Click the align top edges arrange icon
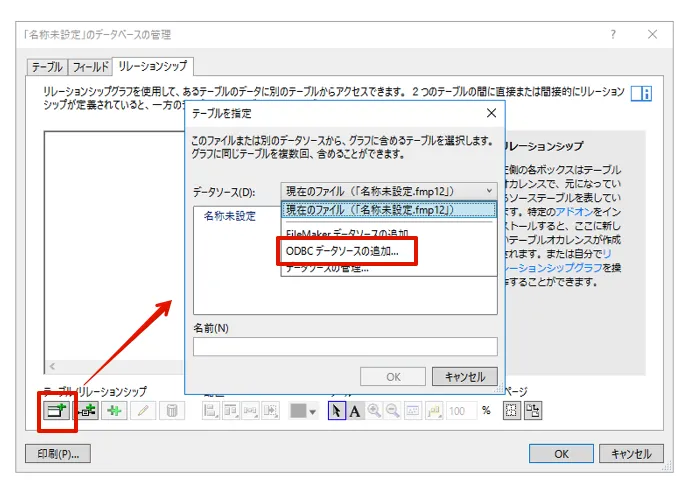 tap(231, 410)
